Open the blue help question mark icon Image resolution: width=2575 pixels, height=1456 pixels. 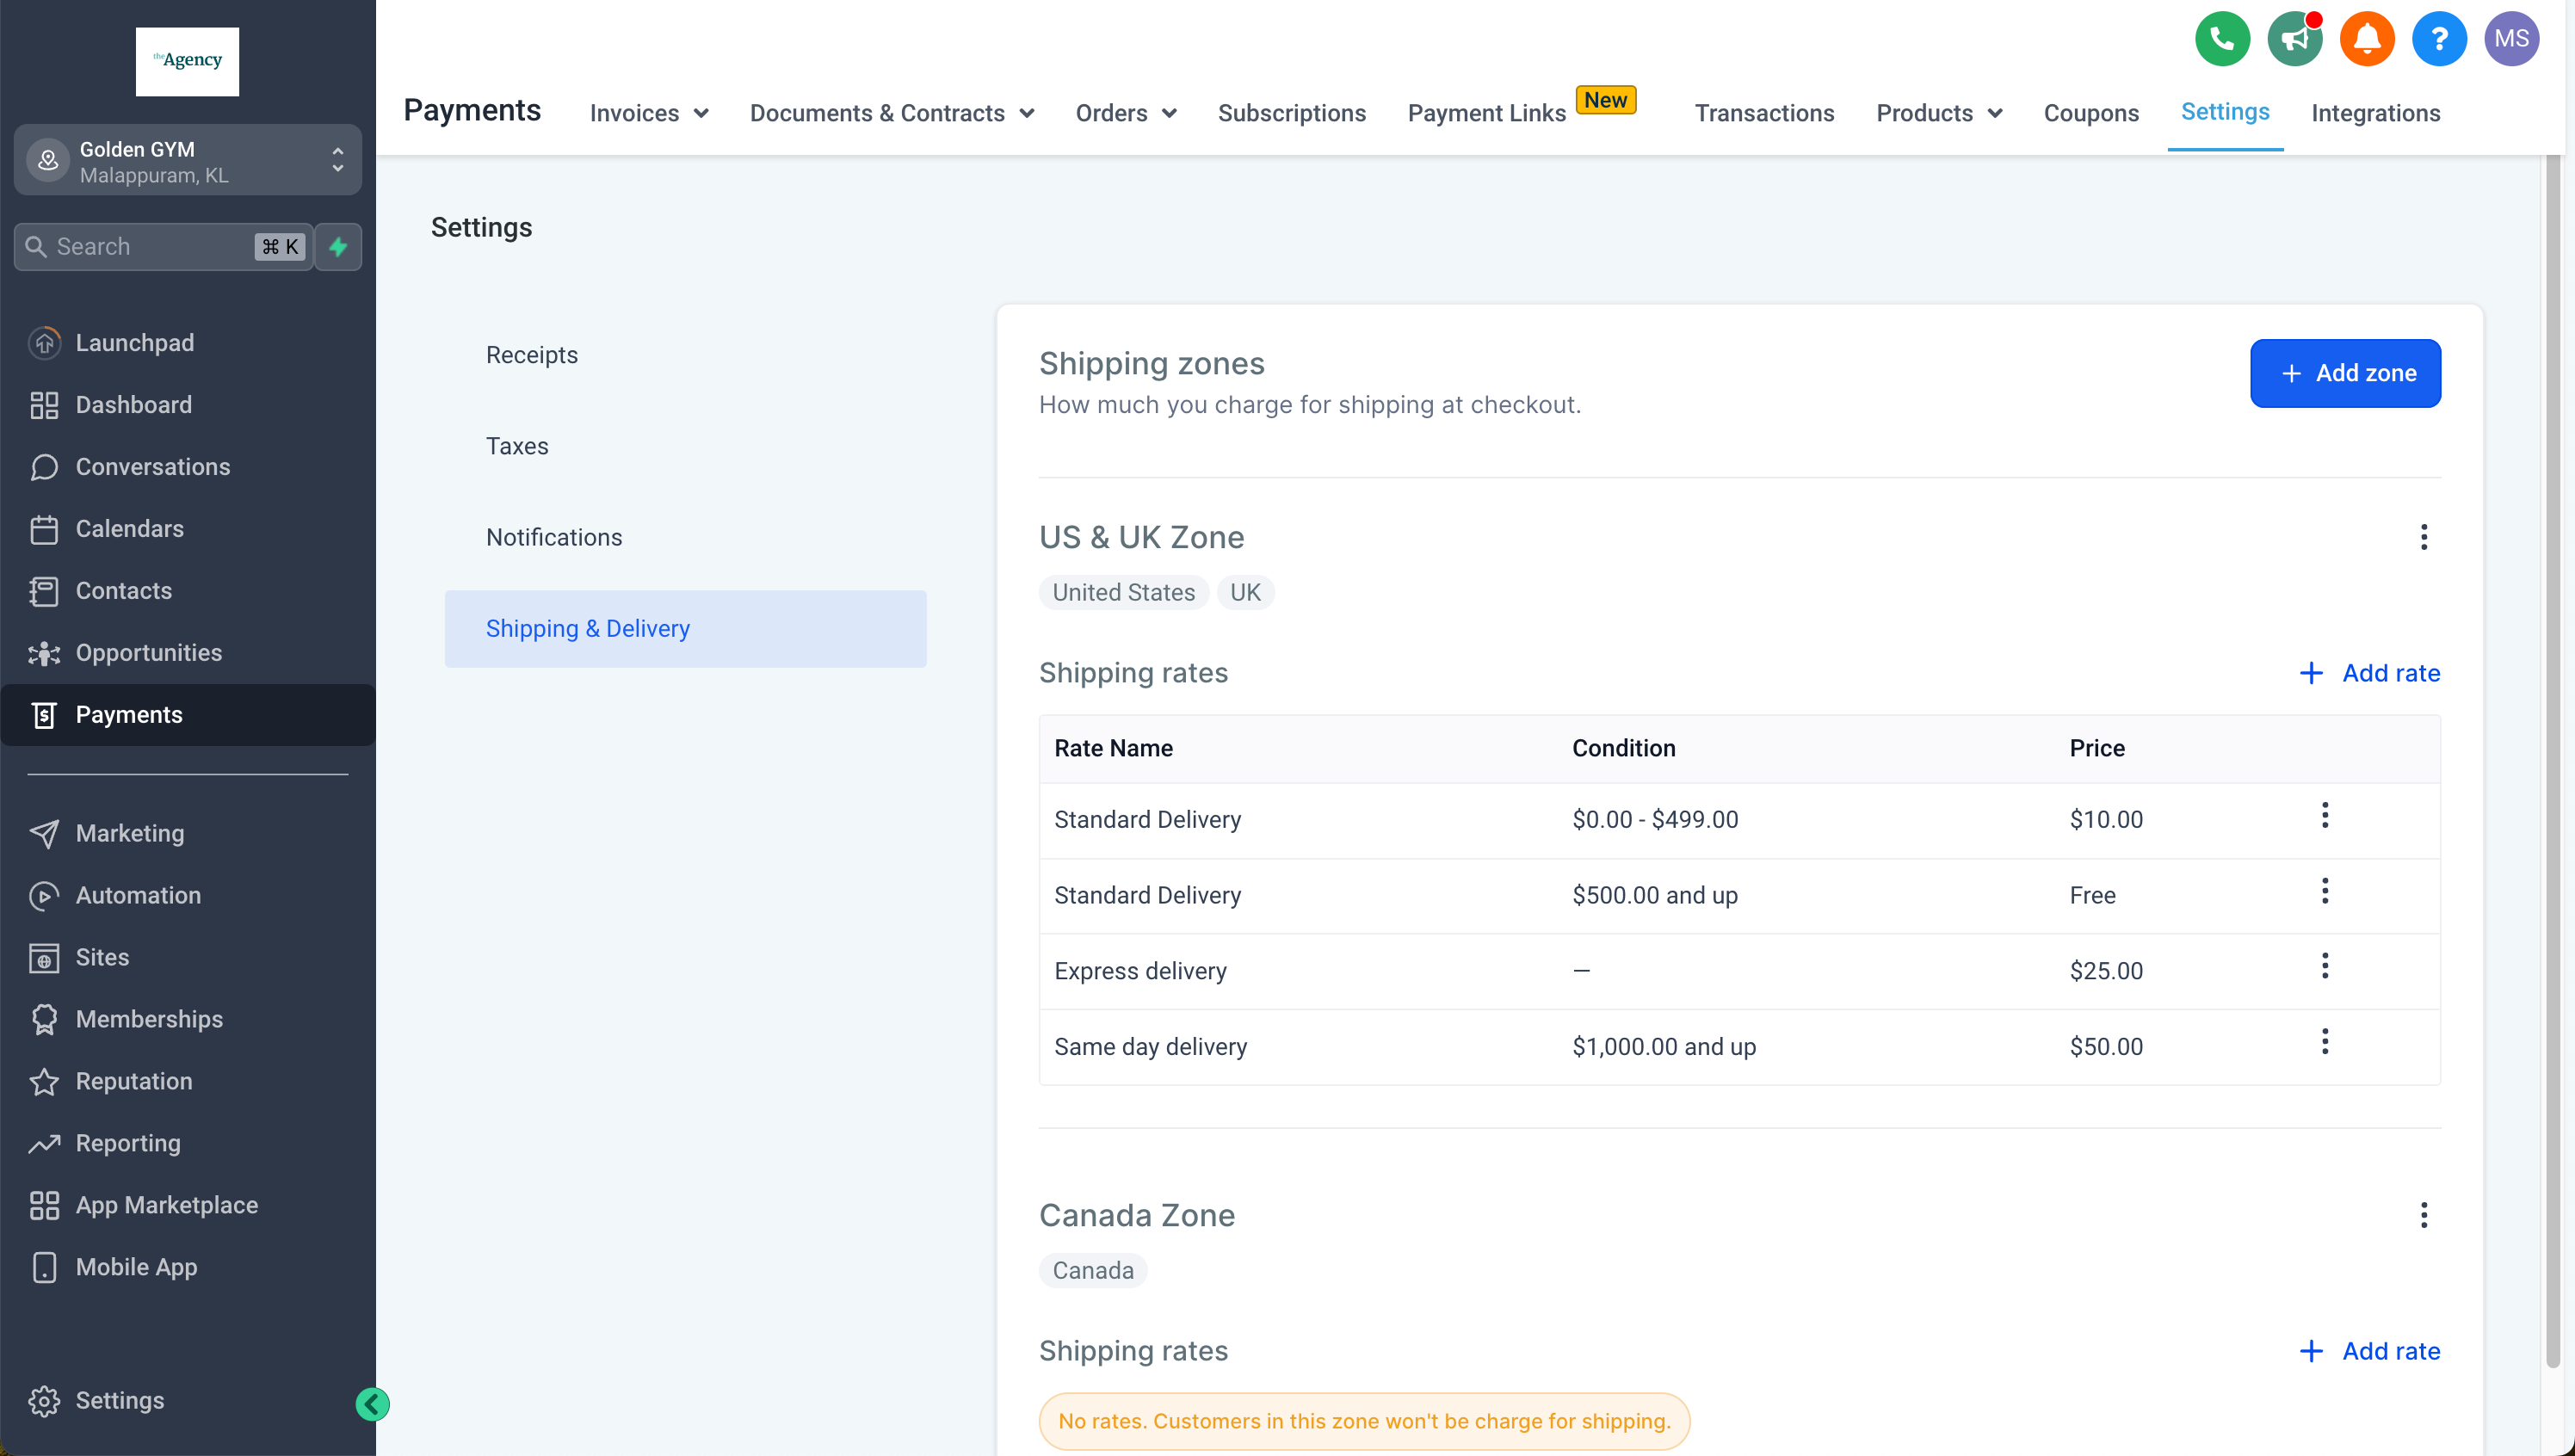point(2438,39)
